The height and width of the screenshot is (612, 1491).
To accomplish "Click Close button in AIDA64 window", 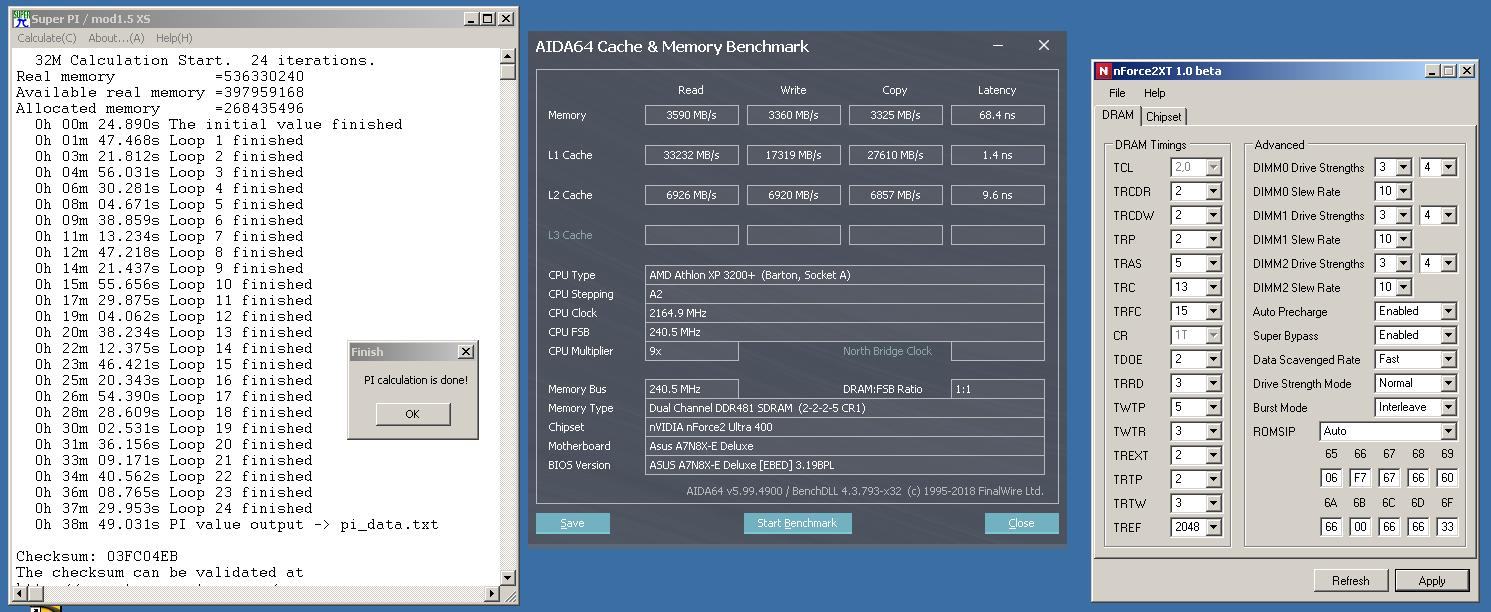I will pos(1021,523).
